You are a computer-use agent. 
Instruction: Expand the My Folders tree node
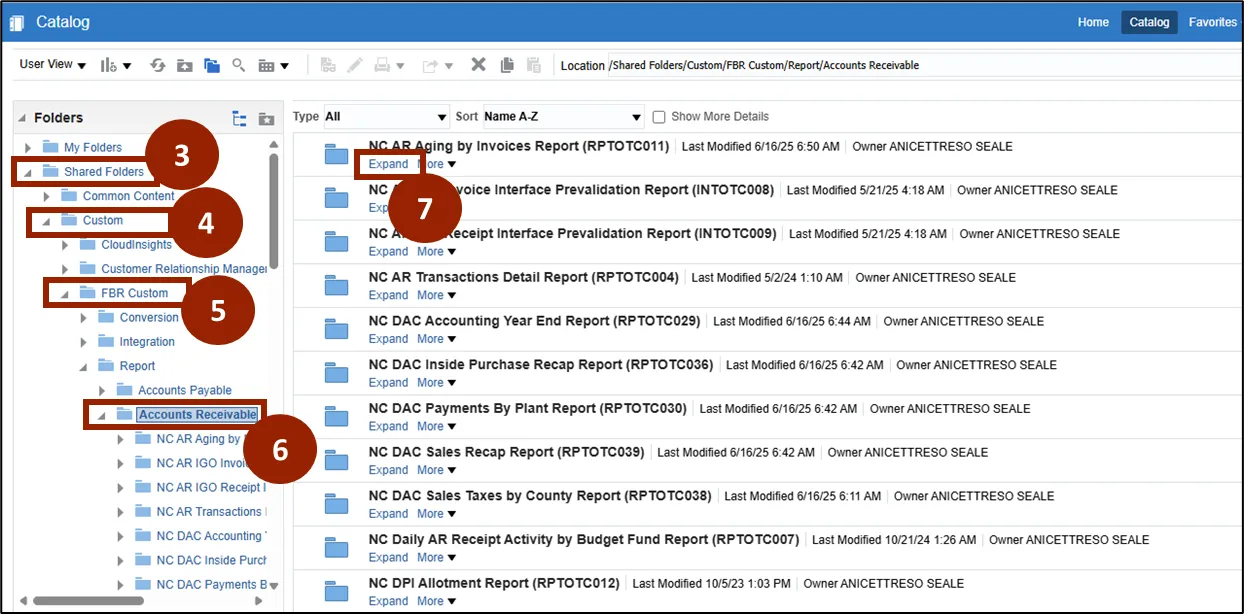click(28, 148)
